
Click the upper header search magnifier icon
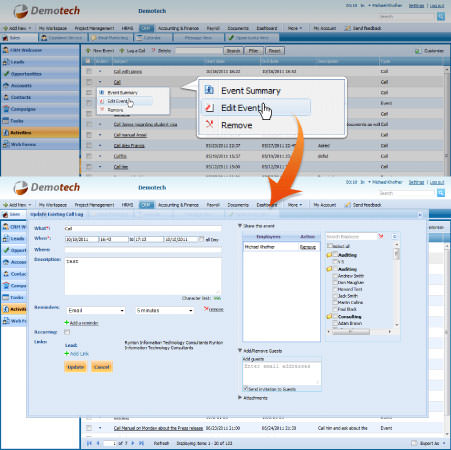[x=441, y=16]
